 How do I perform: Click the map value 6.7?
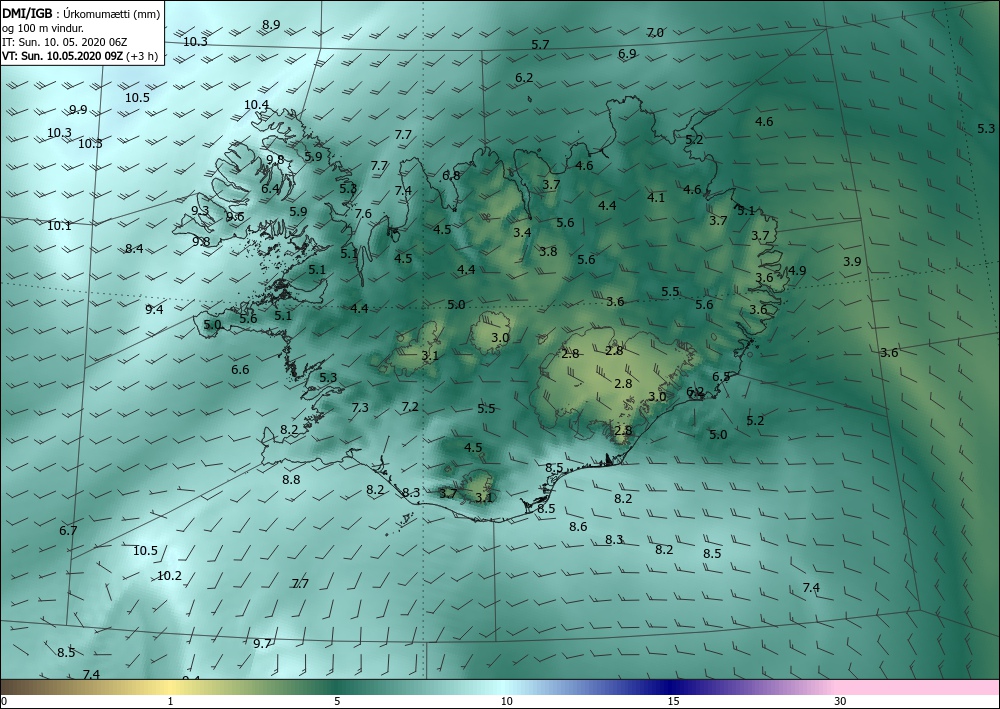pos(68,530)
